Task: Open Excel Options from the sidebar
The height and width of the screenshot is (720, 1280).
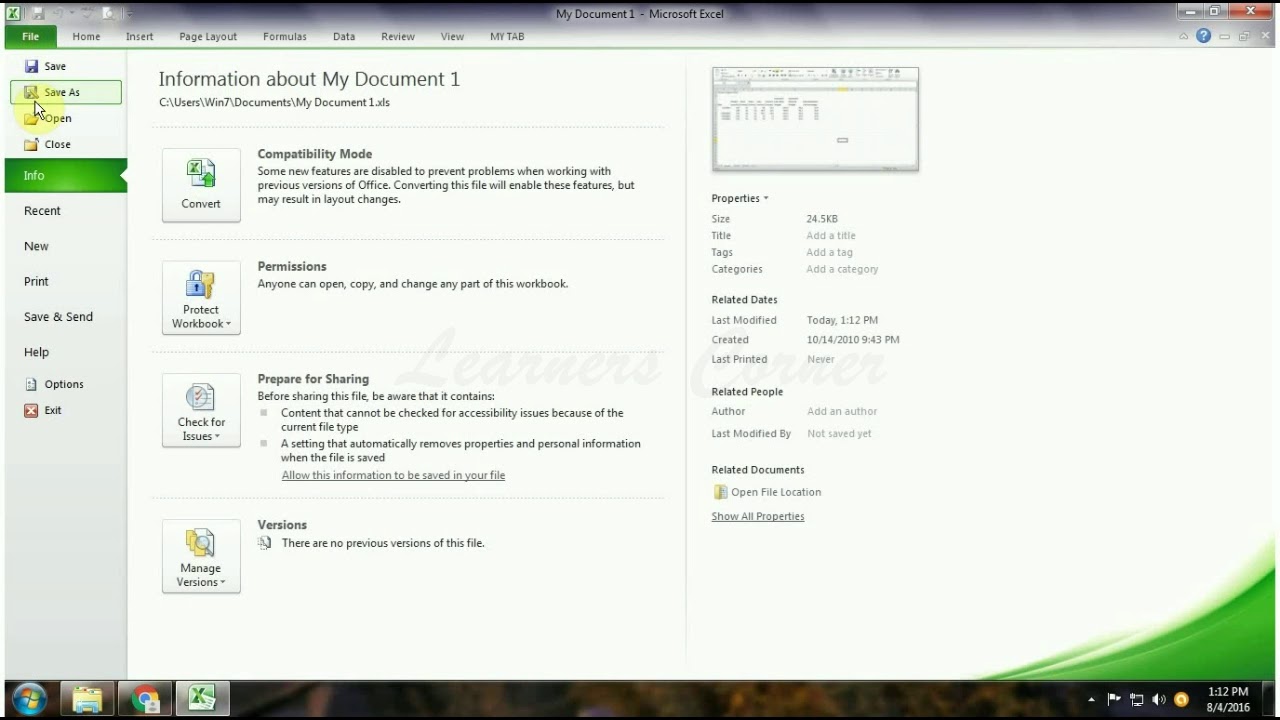Action: click(x=54, y=384)
